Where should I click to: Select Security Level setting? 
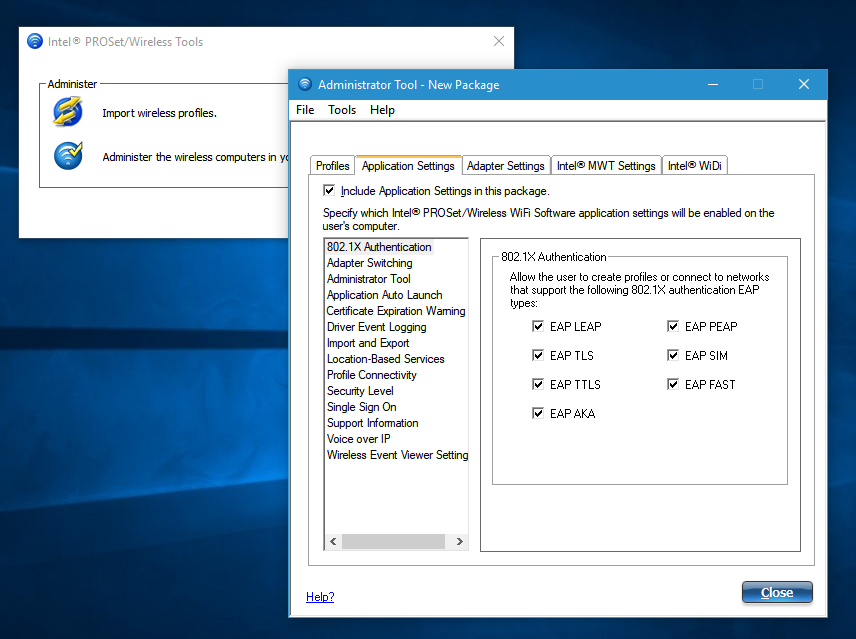pyautogui.click(x=360, y=391)
